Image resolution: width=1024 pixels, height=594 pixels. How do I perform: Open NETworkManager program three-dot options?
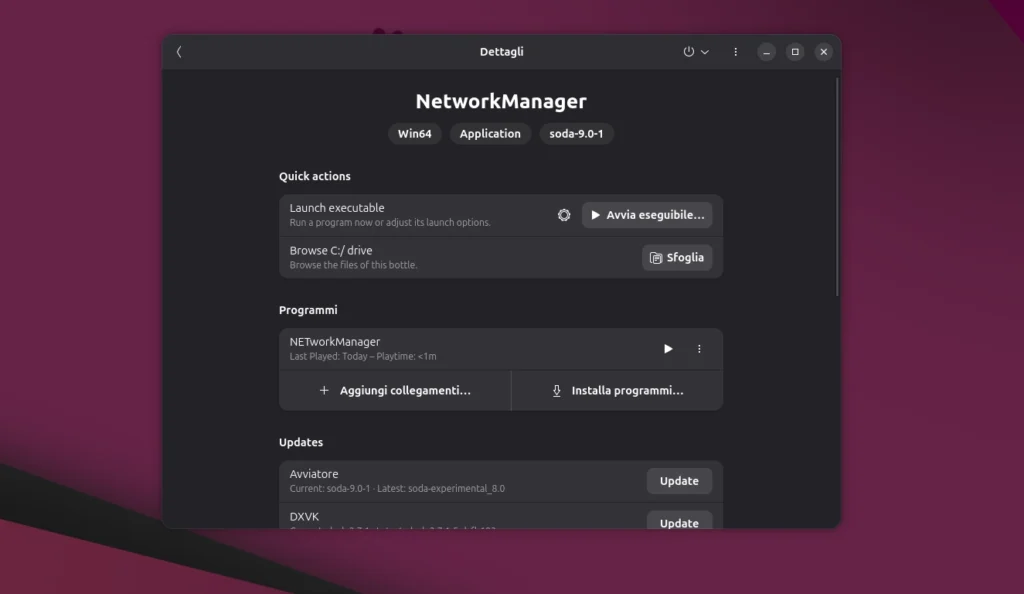coord(699,349)
